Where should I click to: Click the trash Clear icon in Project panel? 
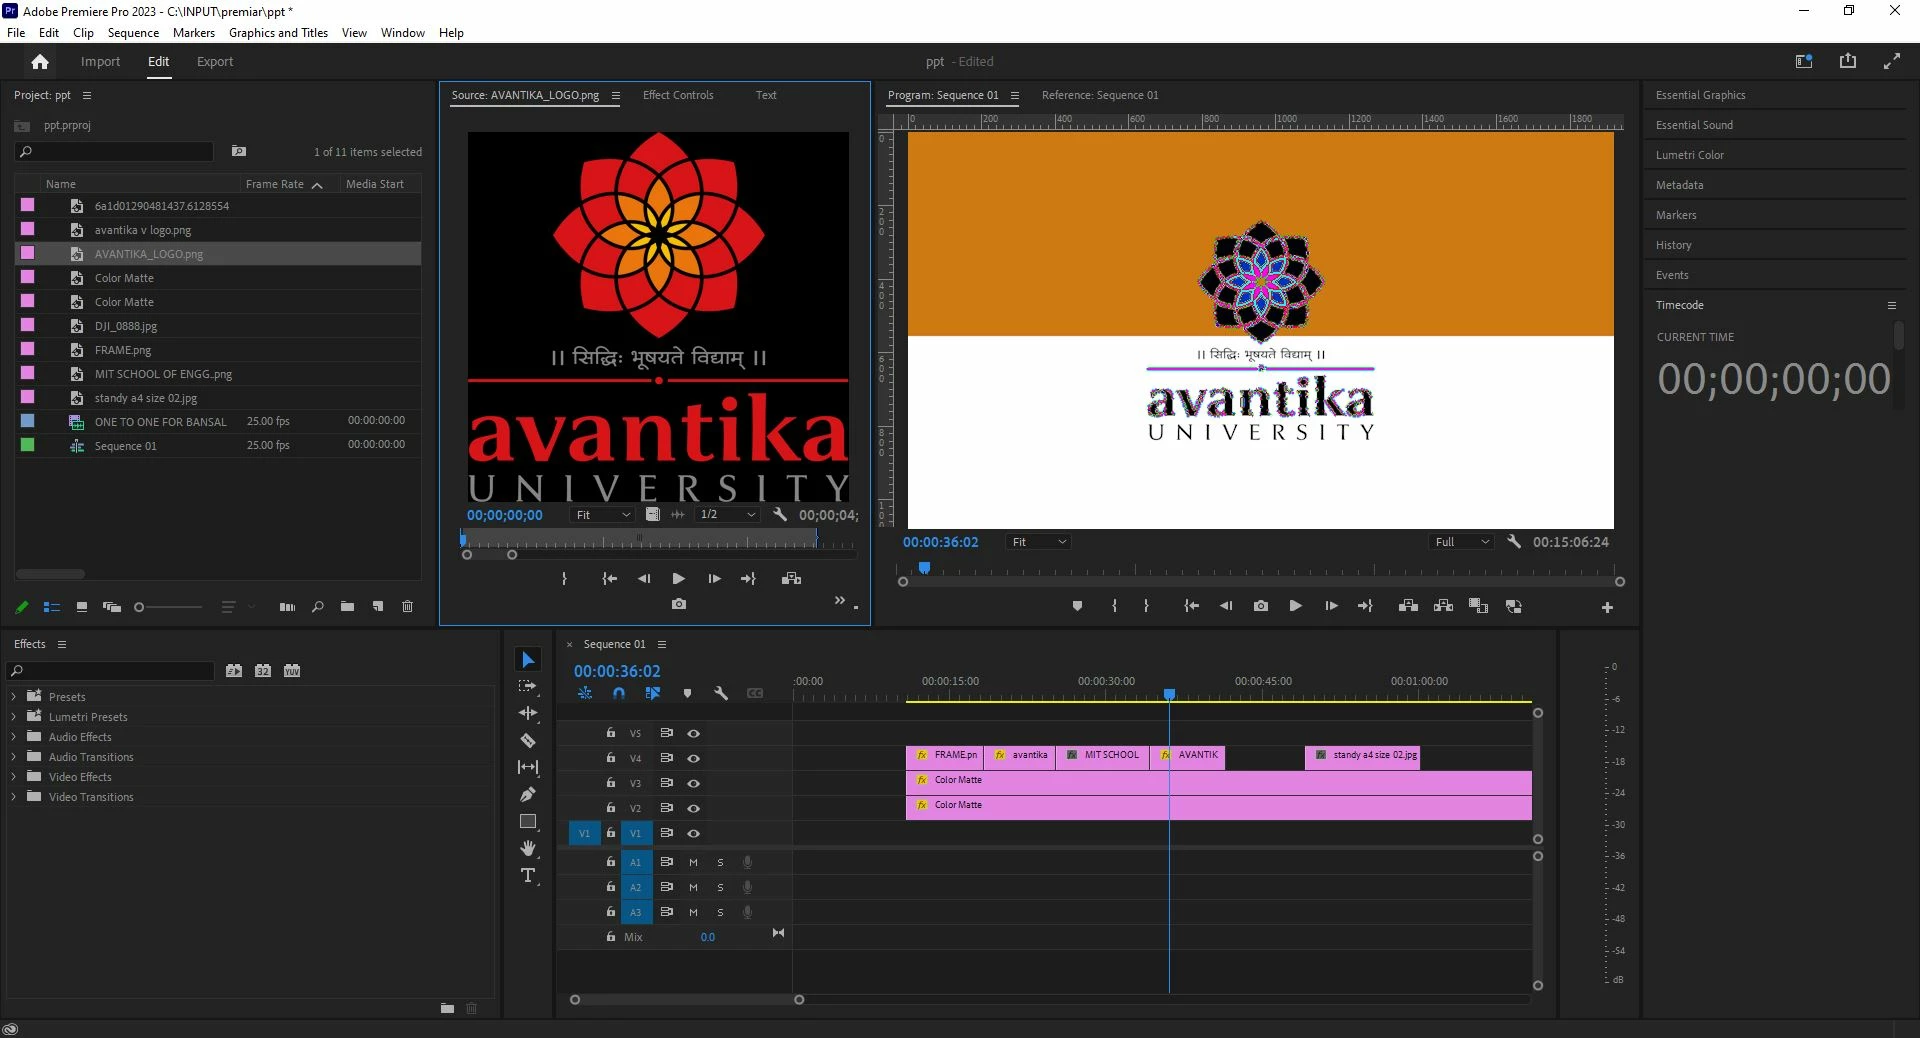[408, 606]
